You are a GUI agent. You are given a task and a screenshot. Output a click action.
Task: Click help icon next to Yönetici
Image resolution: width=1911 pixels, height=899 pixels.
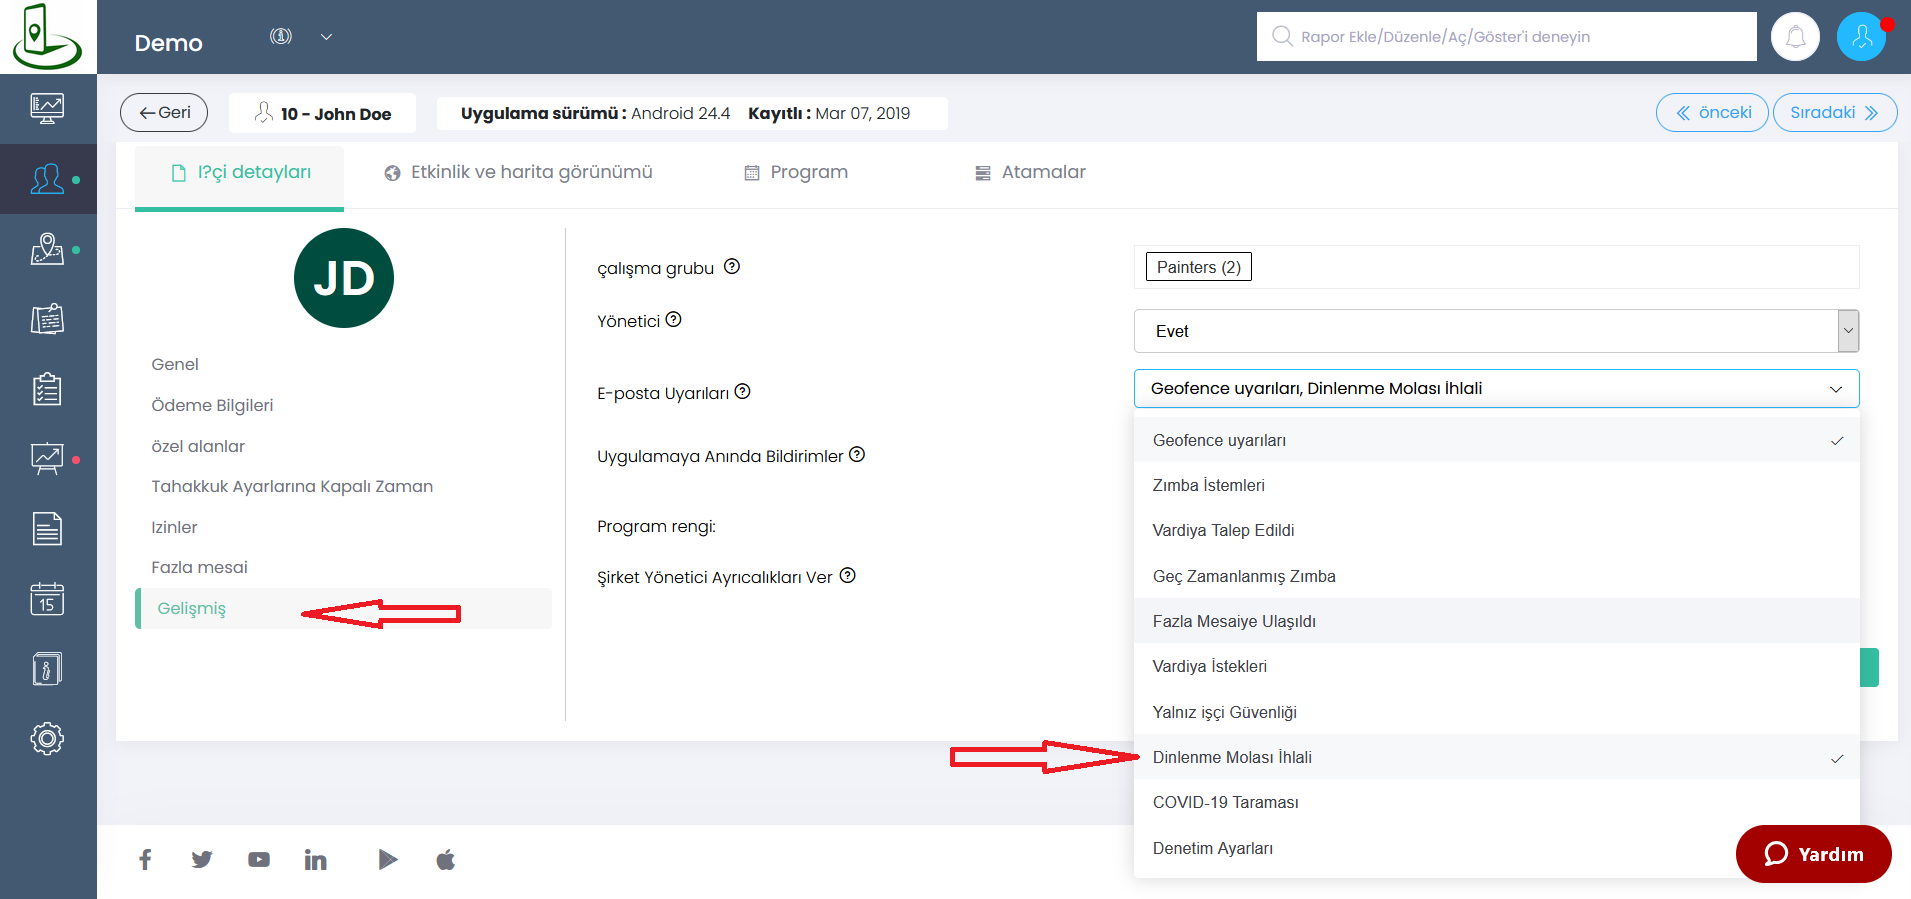[674, 320]
